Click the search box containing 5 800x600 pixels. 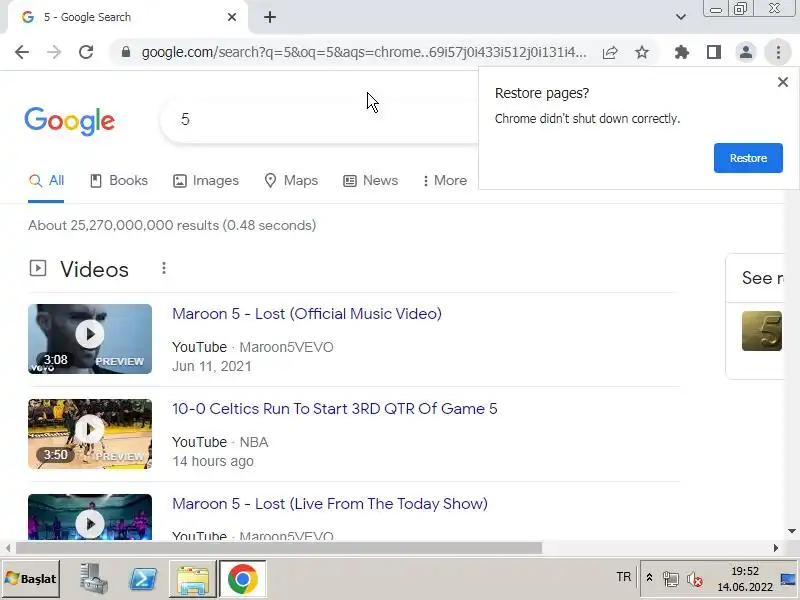[321, 120]
